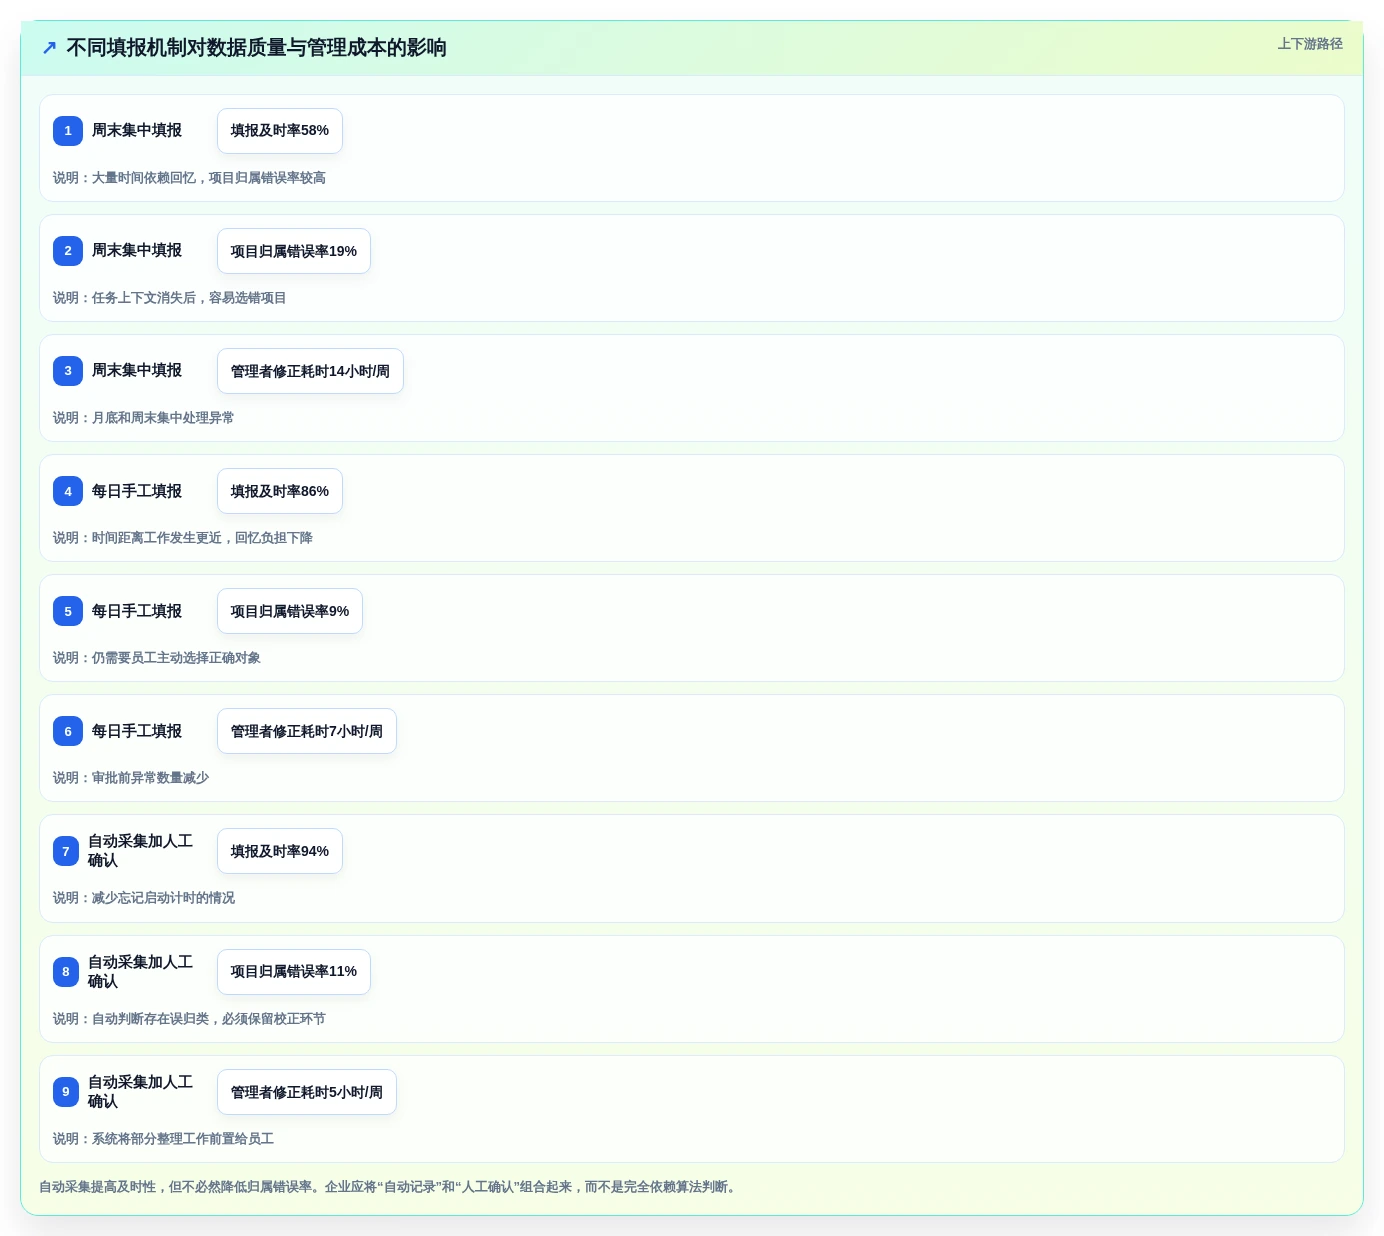Image resolution: width=1384 pixels, height=1236 pixels.
Task: Click 每日手工填报 label in card 6
Action: (x=137, y=731)
